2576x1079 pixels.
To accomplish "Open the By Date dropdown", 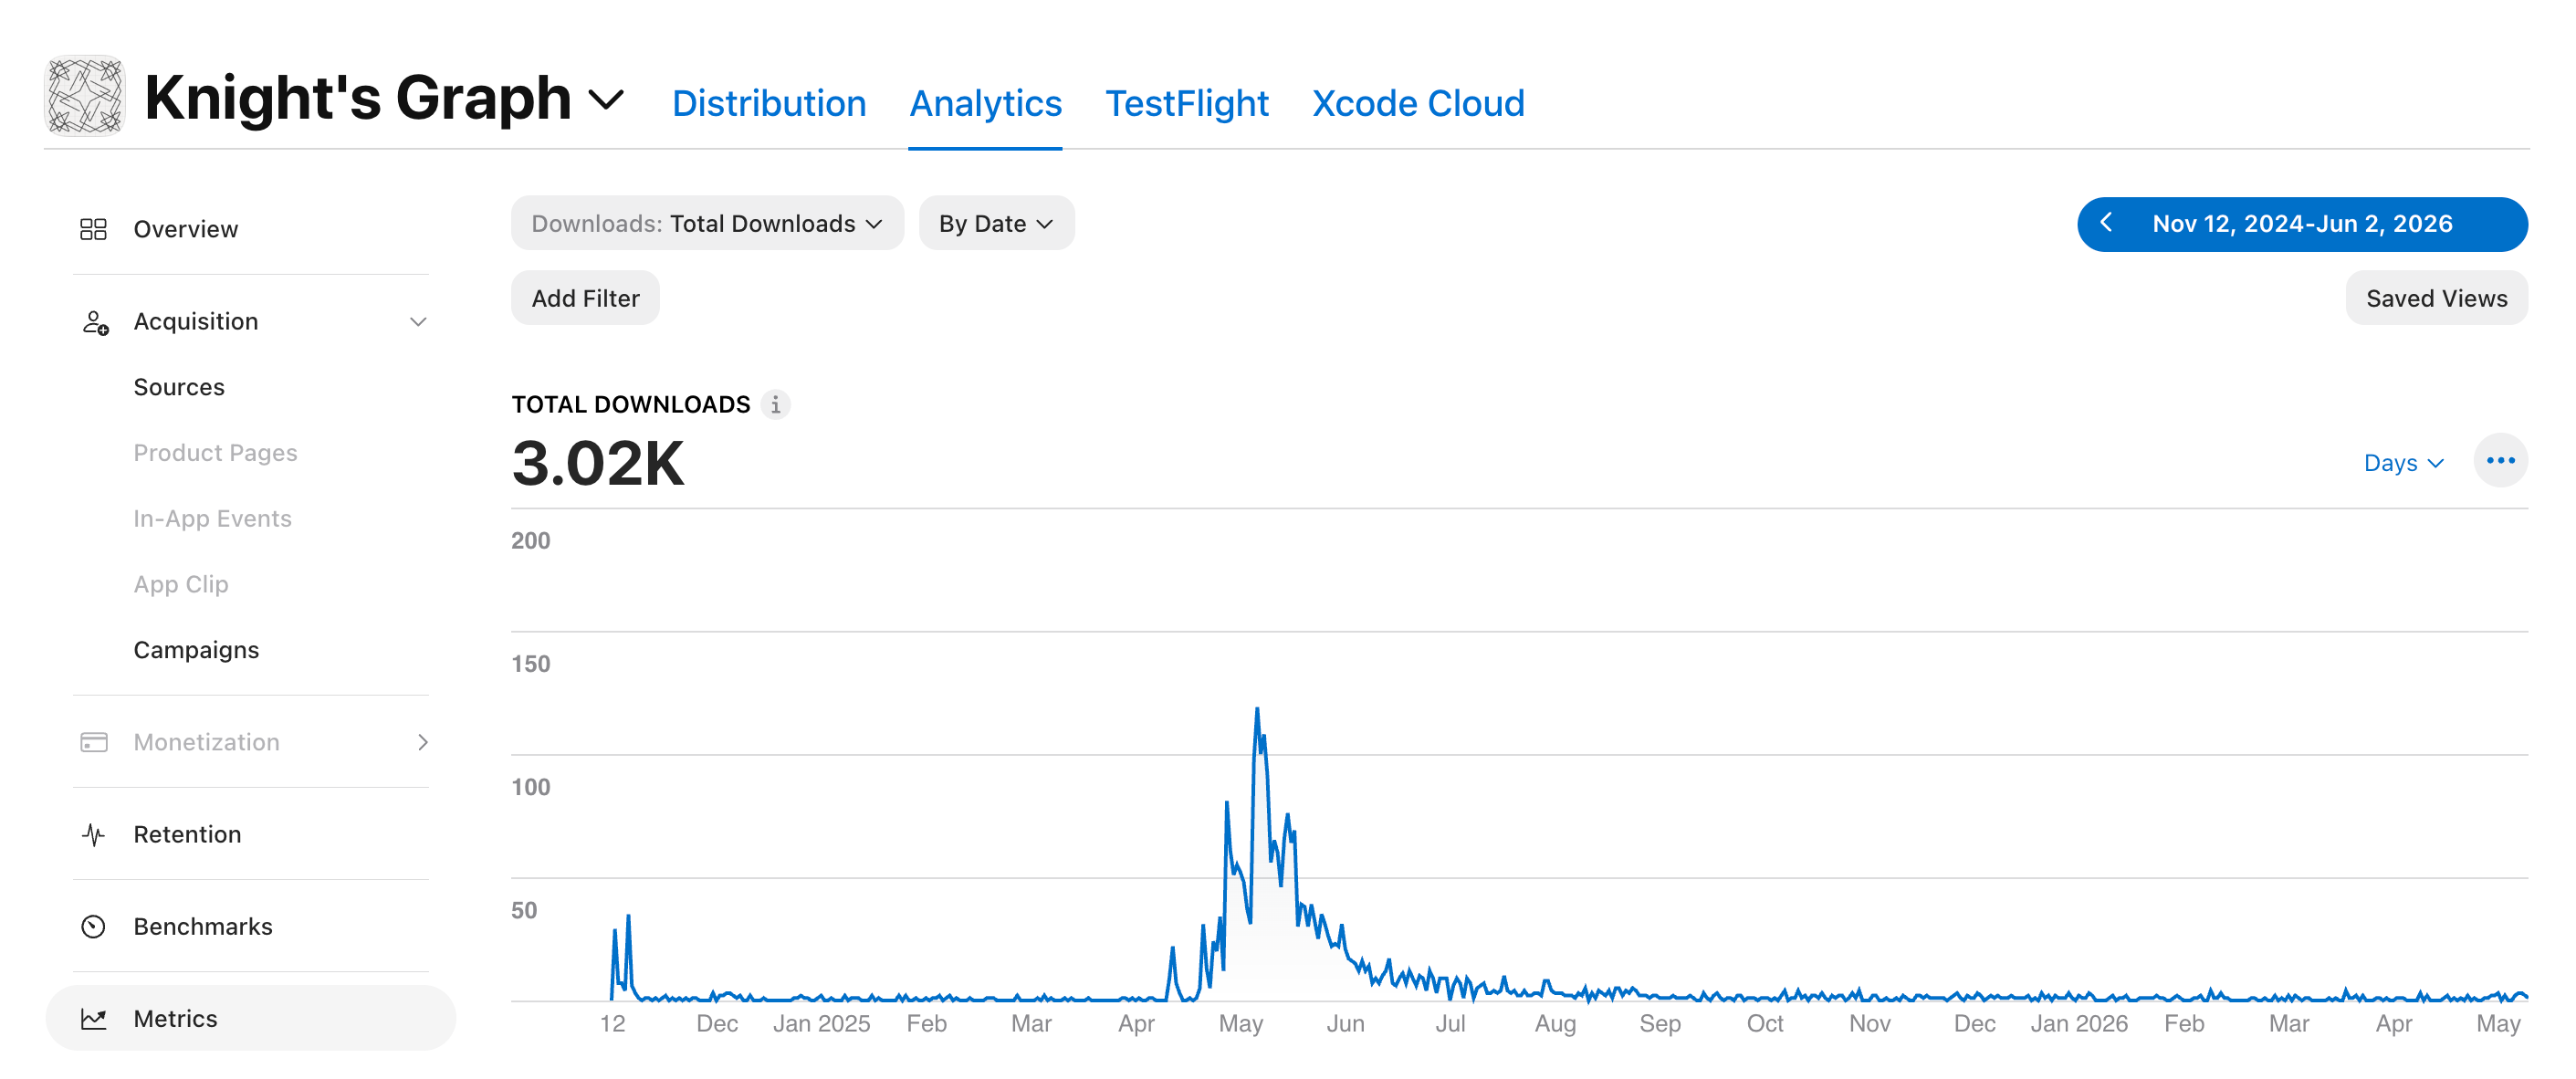I will coord(996,223).
